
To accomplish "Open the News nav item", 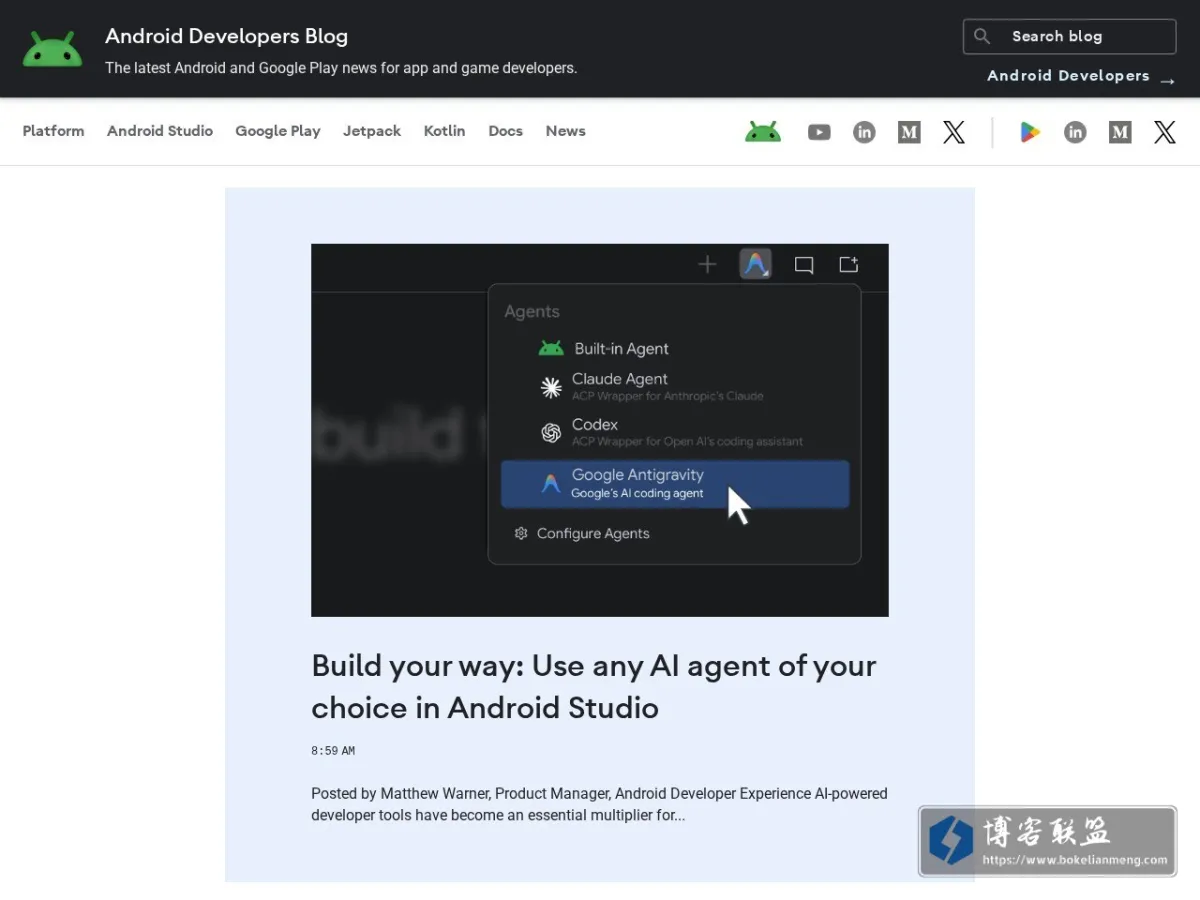I will (x=565, y=131).
